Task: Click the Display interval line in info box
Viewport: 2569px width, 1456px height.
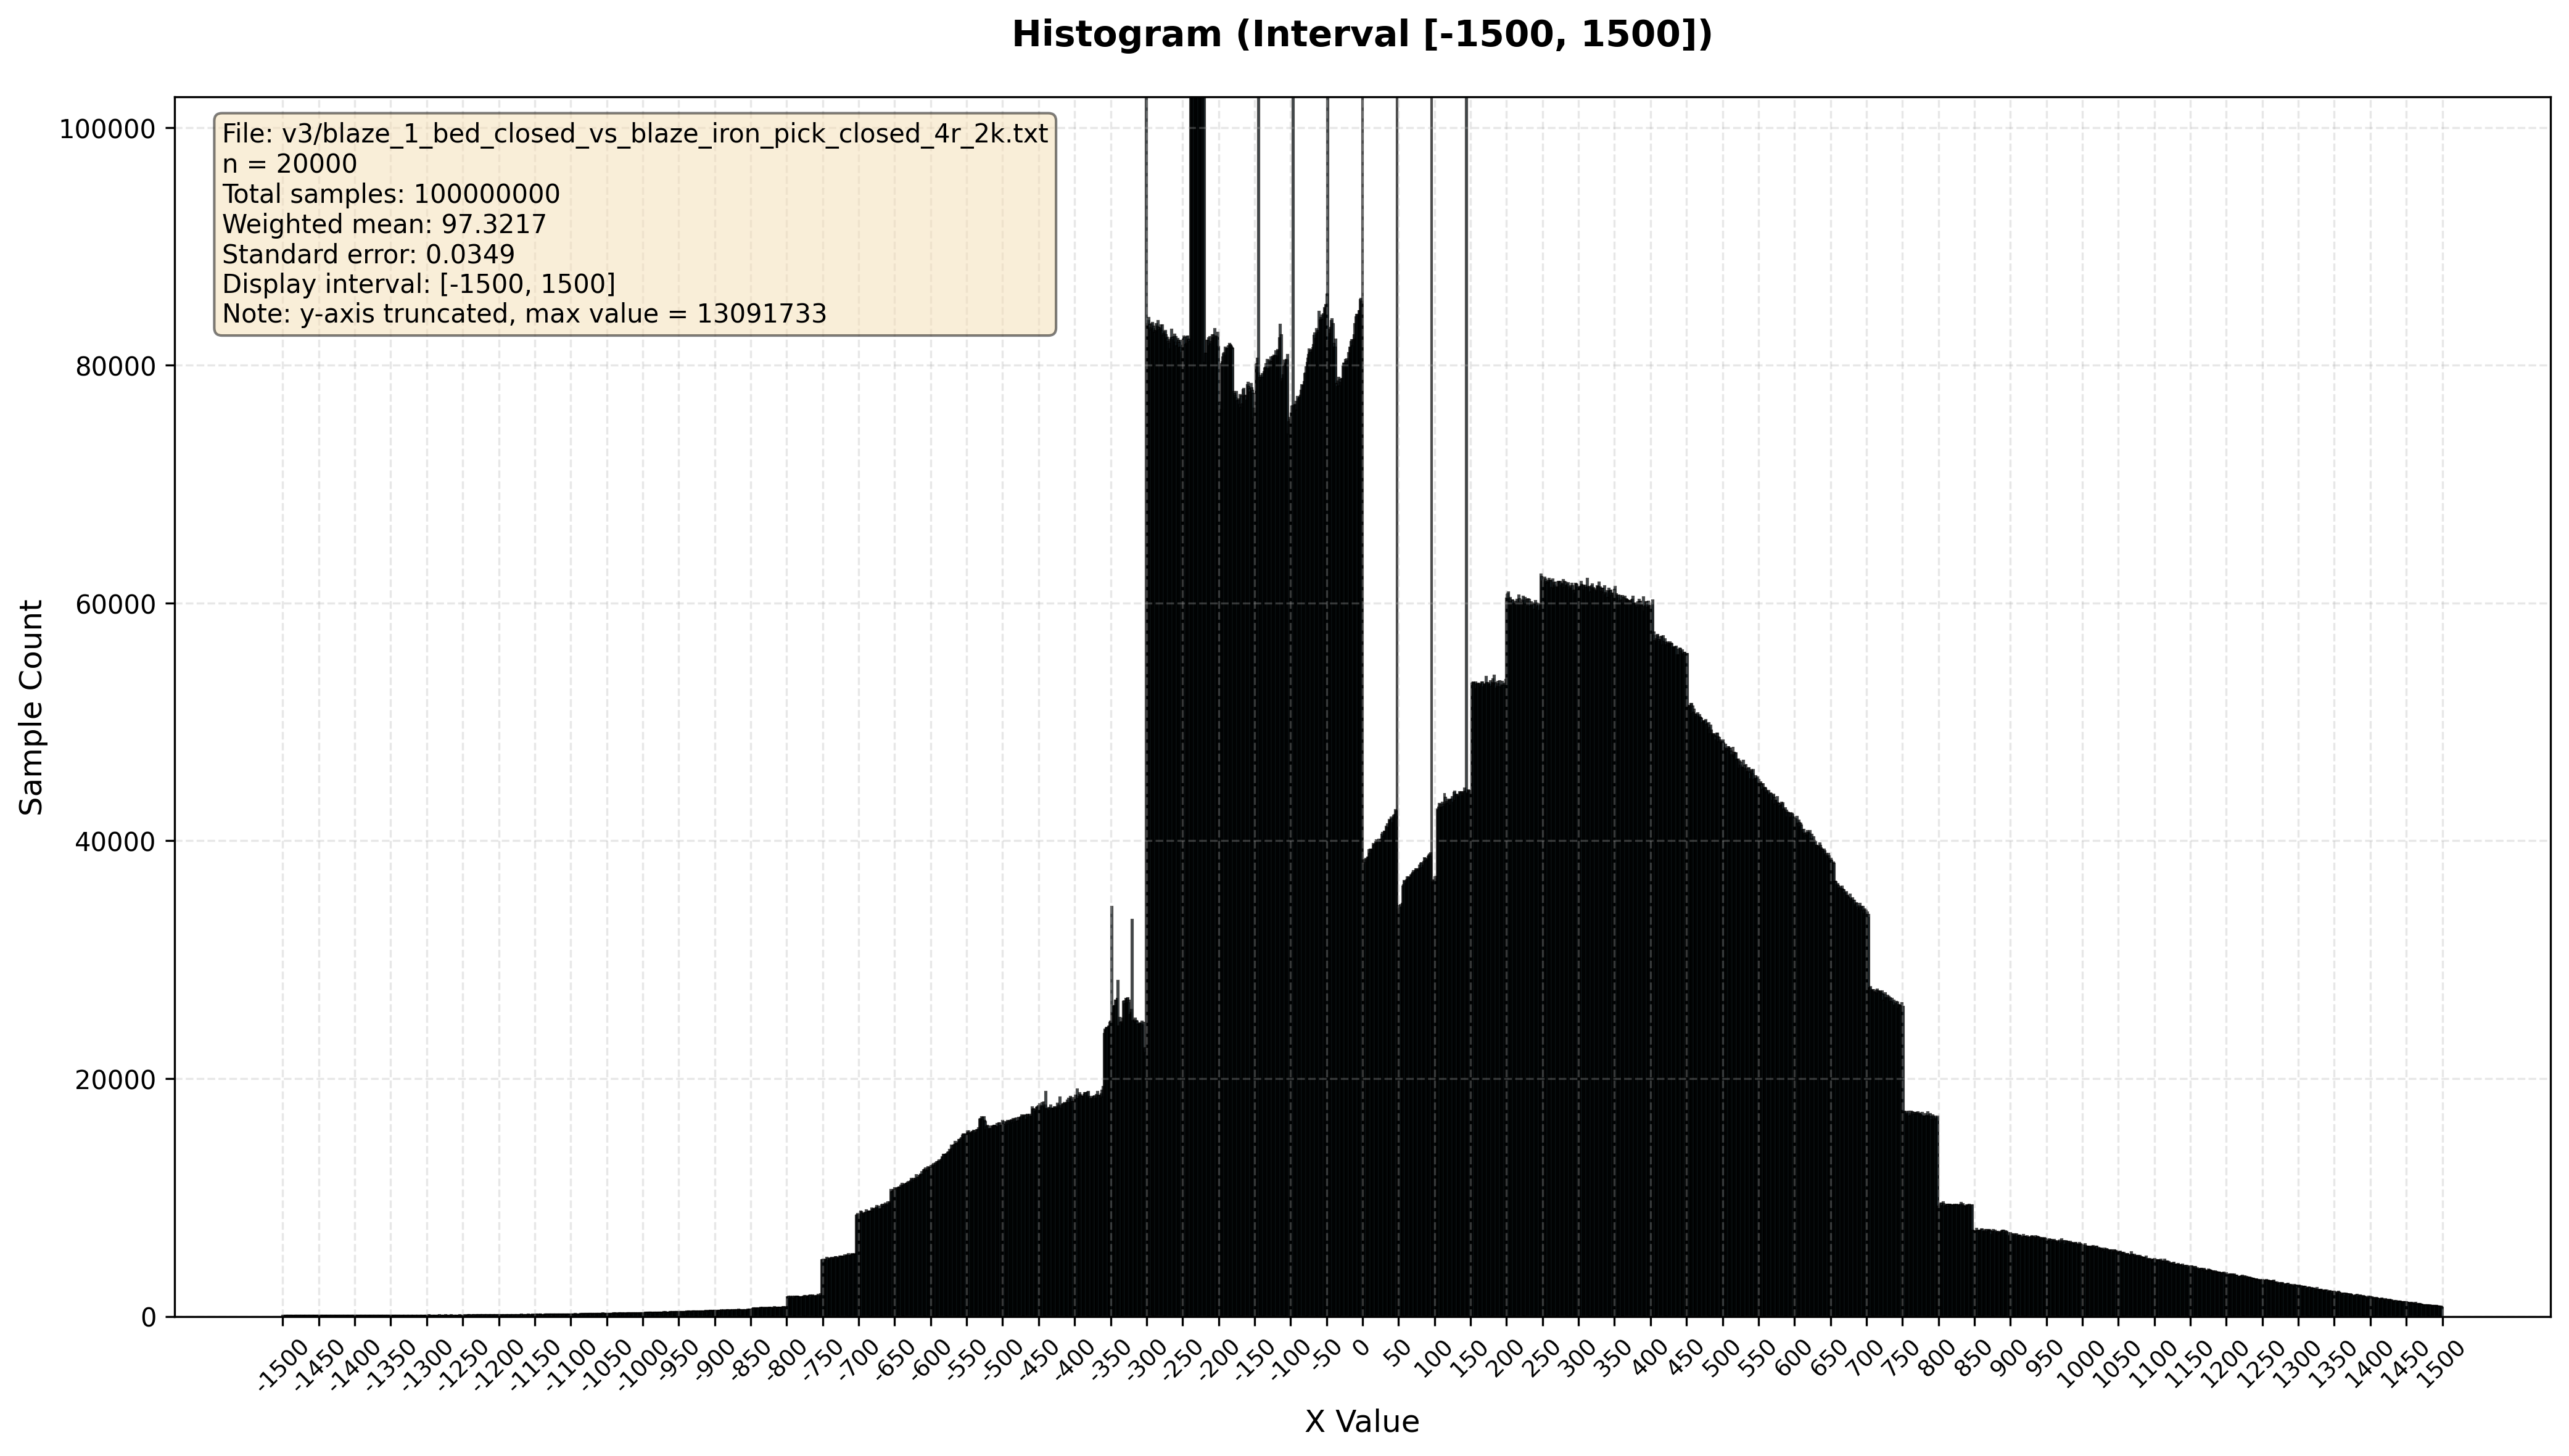Action: click(418, 284)
